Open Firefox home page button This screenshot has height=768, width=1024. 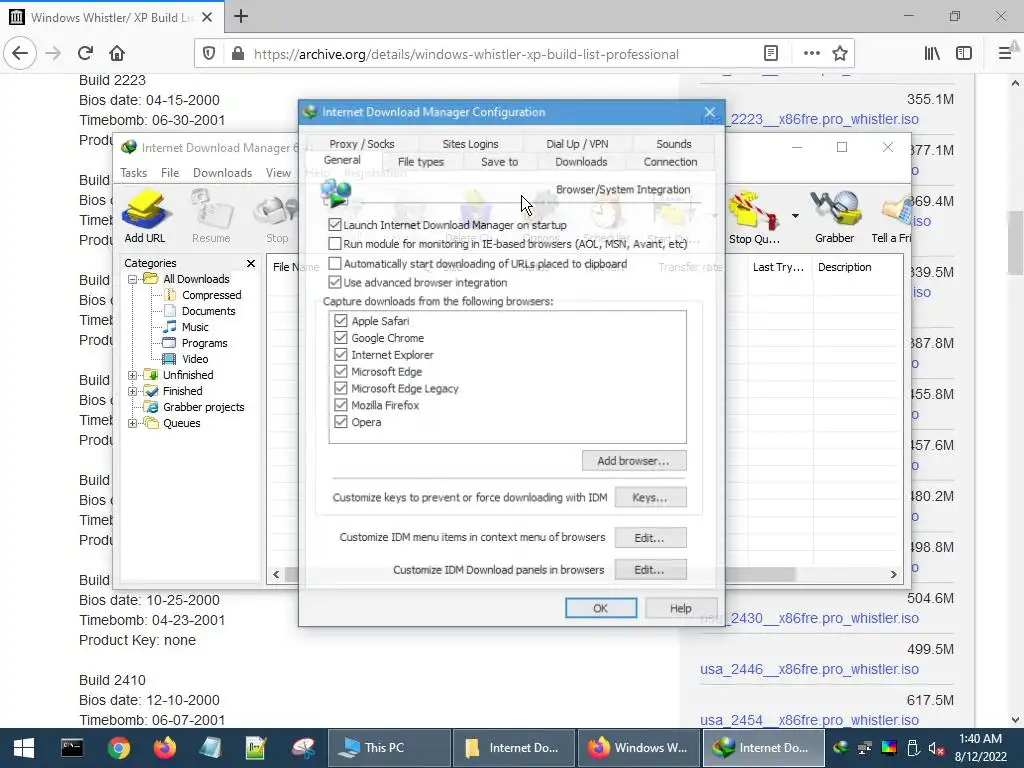point(117,54)
